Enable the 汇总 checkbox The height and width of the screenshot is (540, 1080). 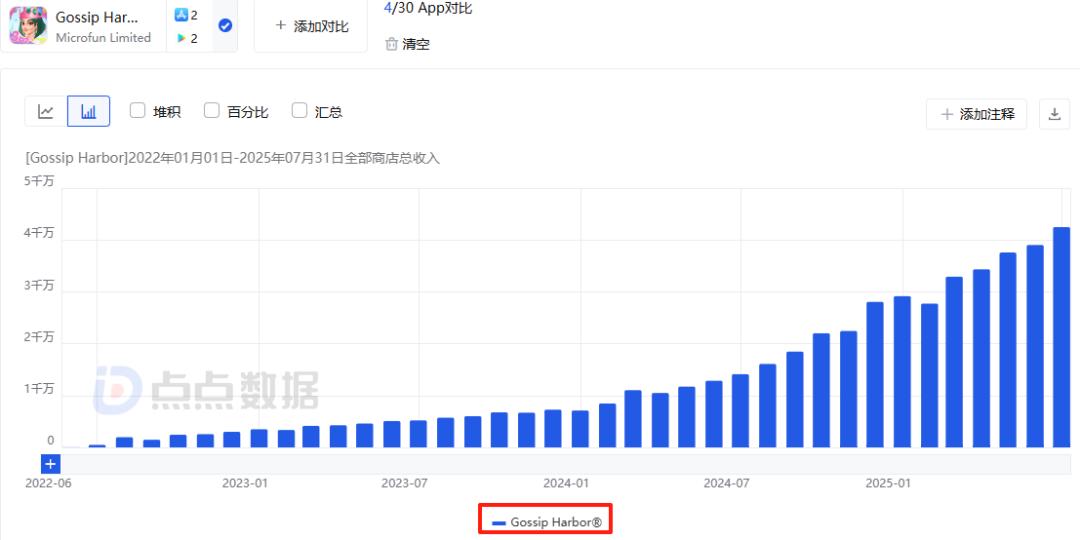[300, 111]
